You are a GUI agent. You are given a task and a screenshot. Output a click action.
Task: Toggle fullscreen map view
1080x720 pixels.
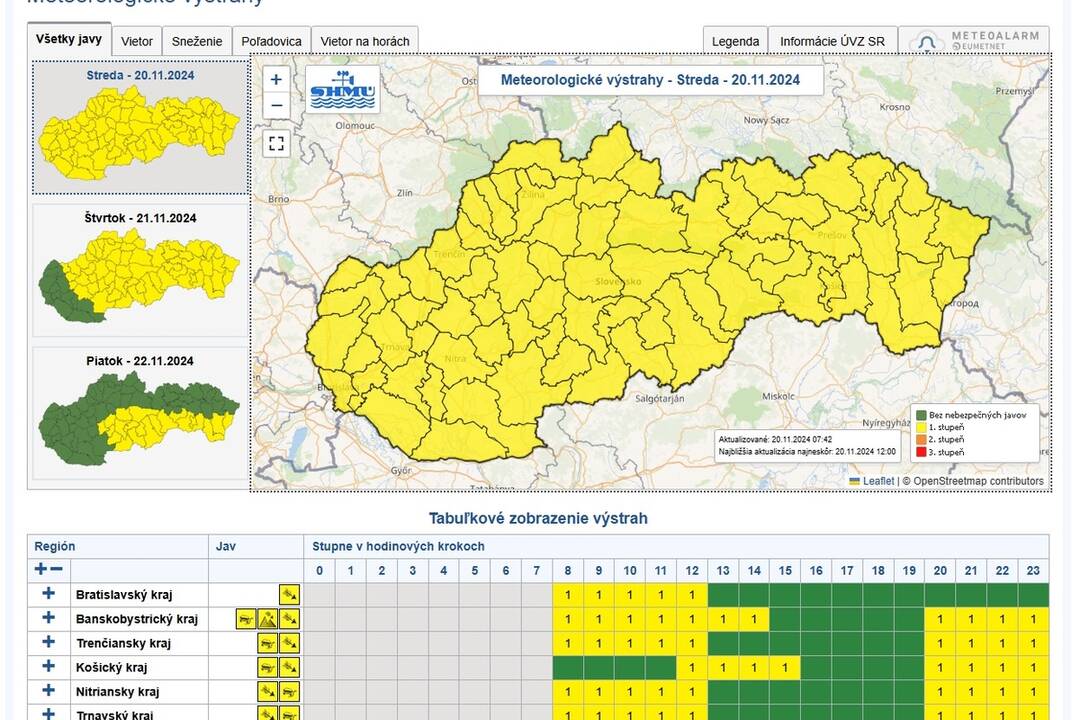click(277, 143)
